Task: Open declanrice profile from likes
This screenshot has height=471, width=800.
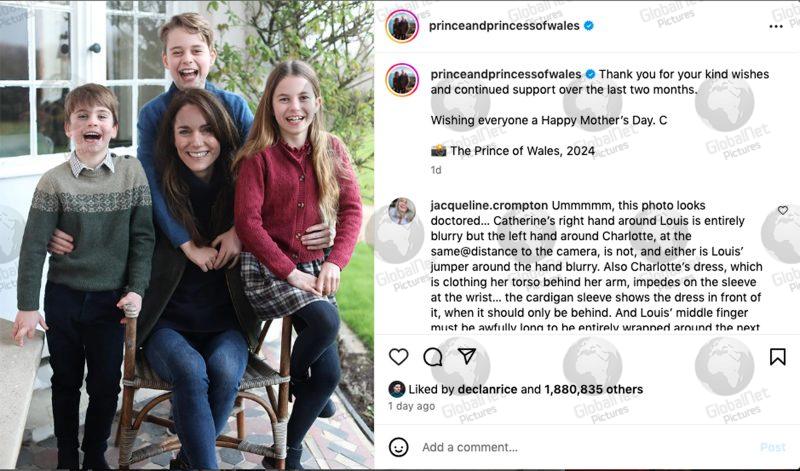Action: (487, 389)
